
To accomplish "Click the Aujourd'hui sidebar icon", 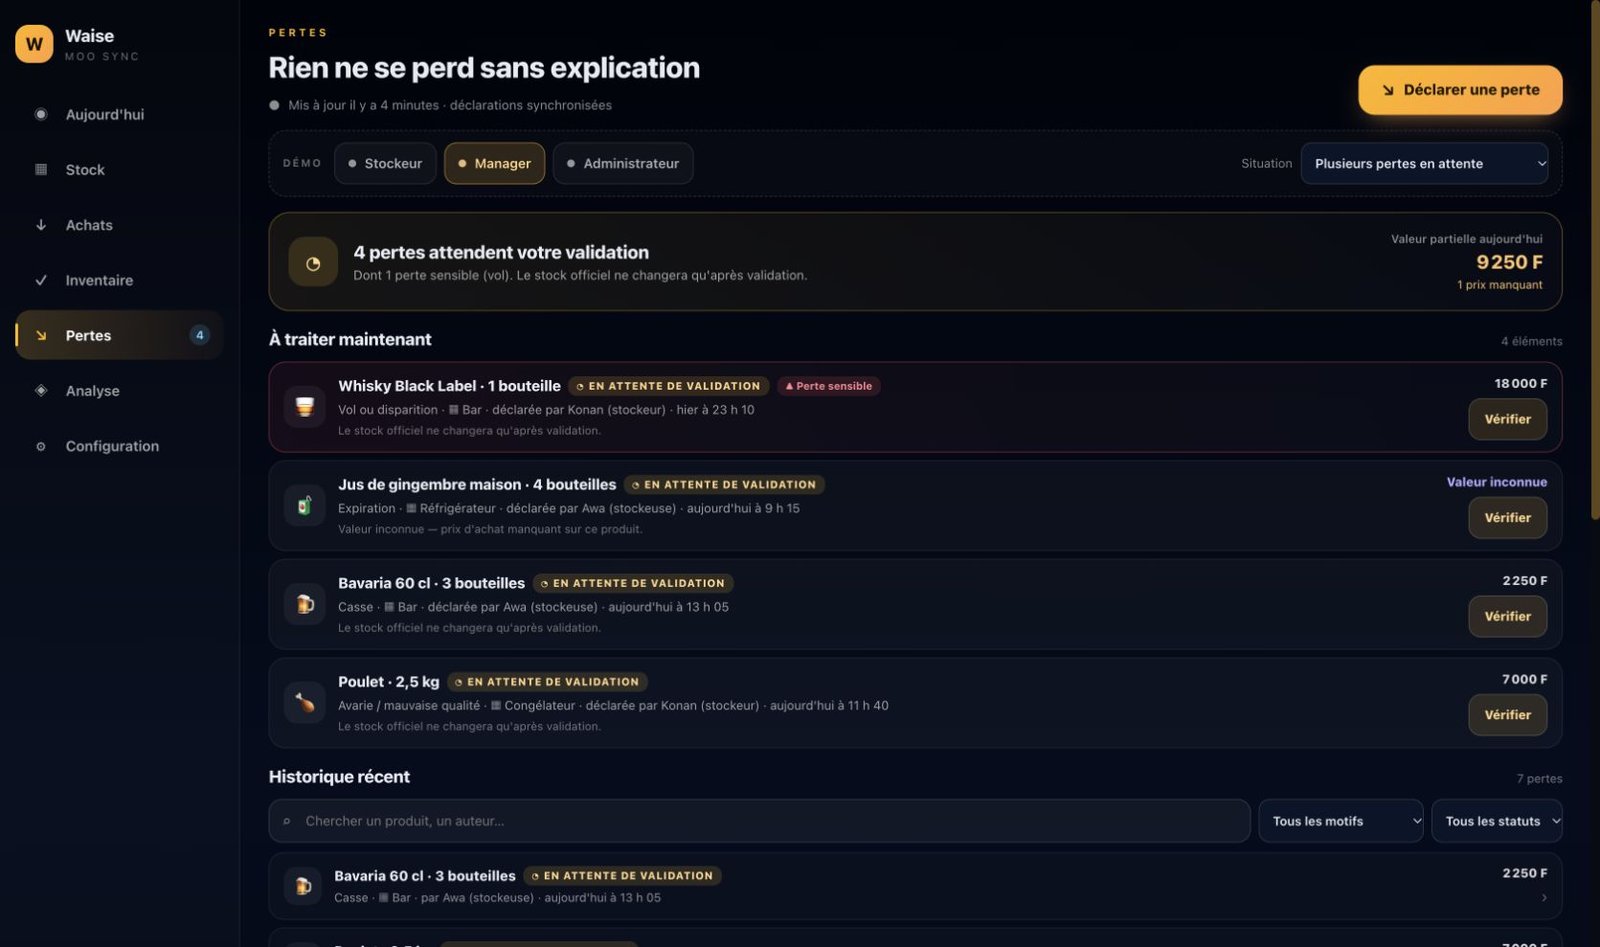I will [41, 114].
